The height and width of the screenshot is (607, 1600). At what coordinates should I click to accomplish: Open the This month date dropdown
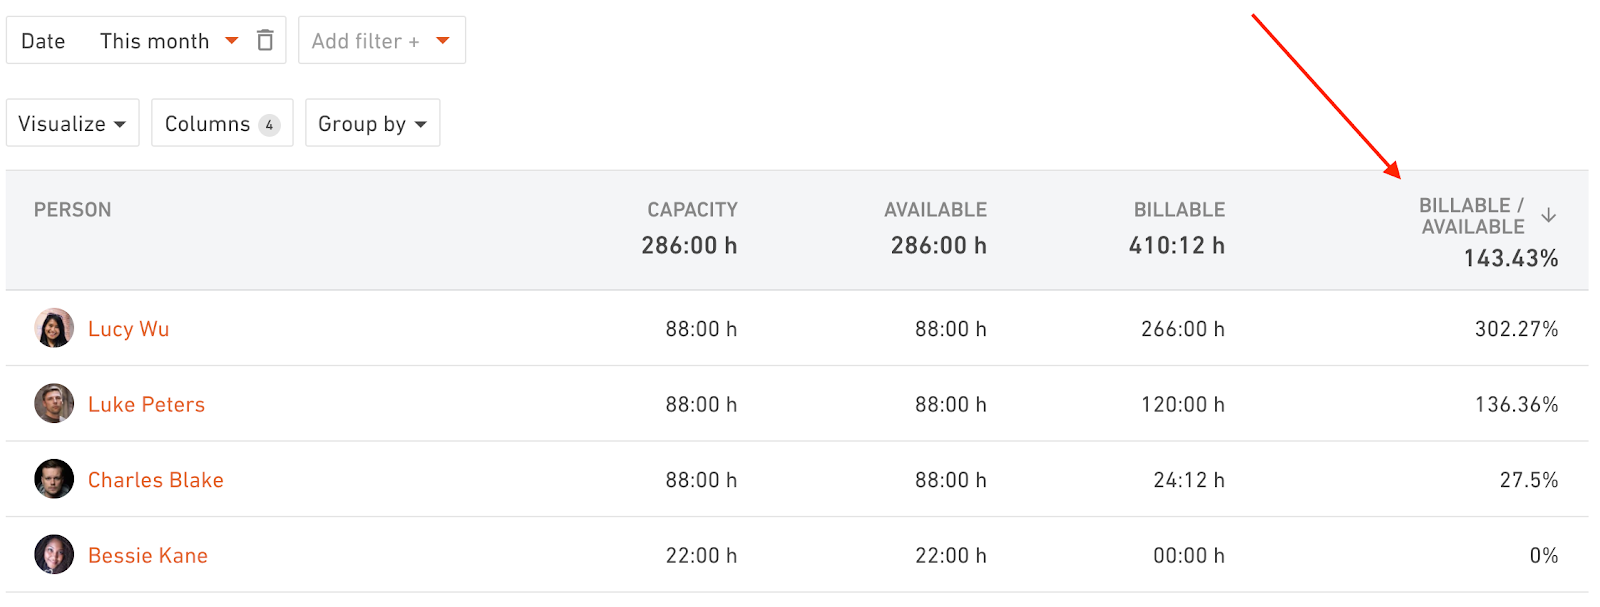click(x=169, y=41)
